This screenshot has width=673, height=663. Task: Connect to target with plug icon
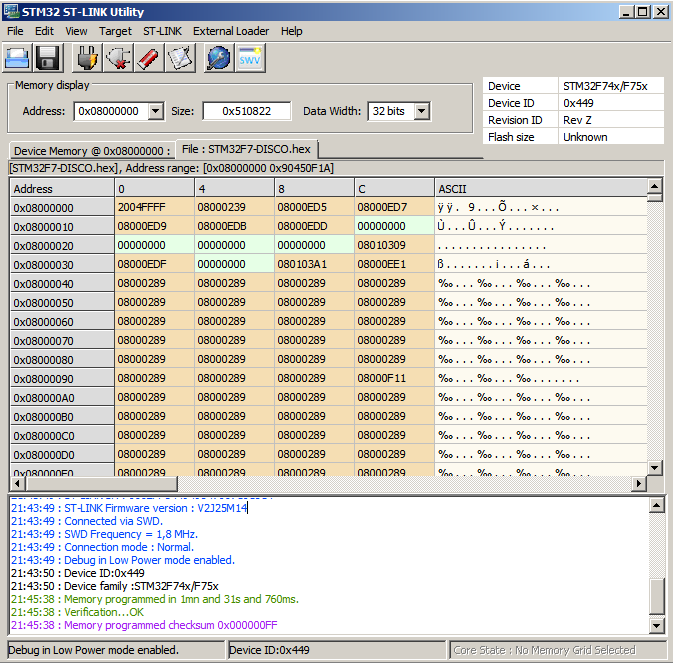(x=87, y=58)
